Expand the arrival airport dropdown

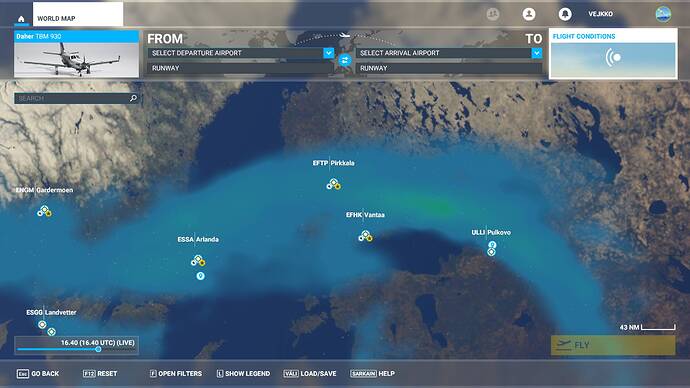click(x=537, y=53)
